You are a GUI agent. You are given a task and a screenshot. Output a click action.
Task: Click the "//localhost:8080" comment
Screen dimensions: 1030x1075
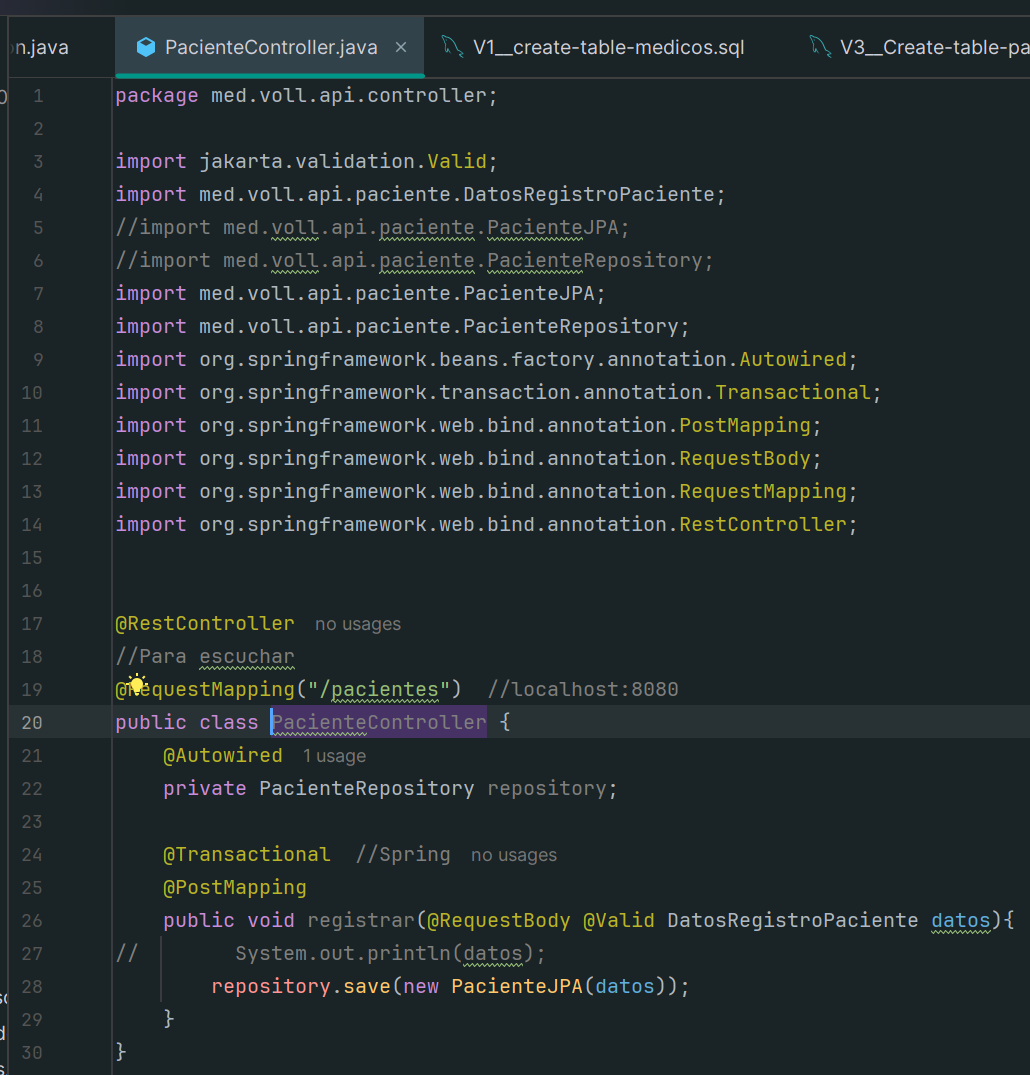(583, 690)
